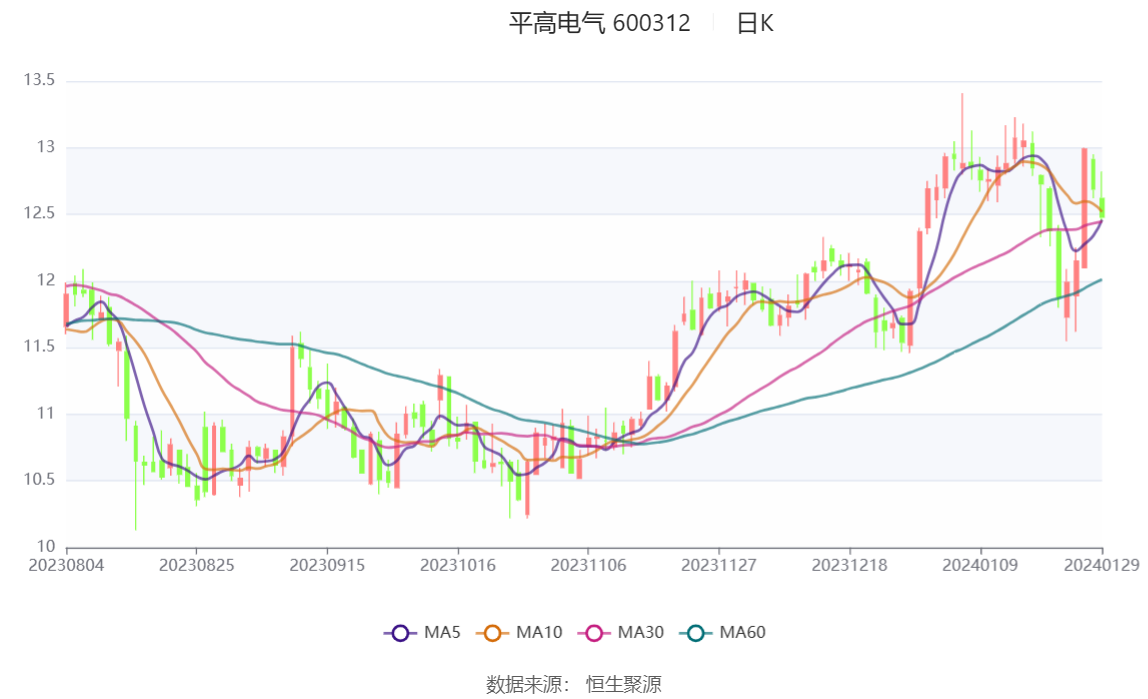The height and width of the screenshot is (699, 1148).
Task: Click the 20240109 x-axis date label
Action: [980, 565]
